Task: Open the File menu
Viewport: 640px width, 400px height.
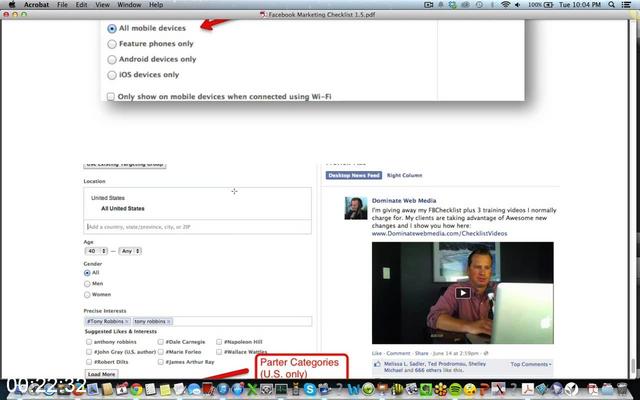Action: (62, 4)
